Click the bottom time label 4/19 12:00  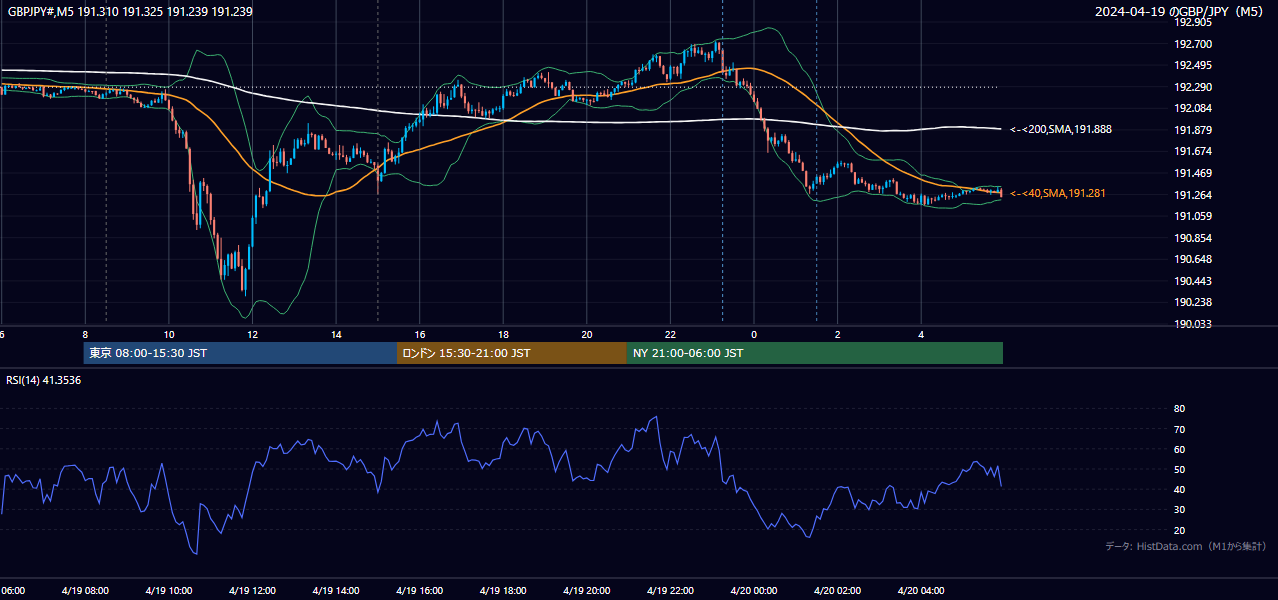coord(252,590)
